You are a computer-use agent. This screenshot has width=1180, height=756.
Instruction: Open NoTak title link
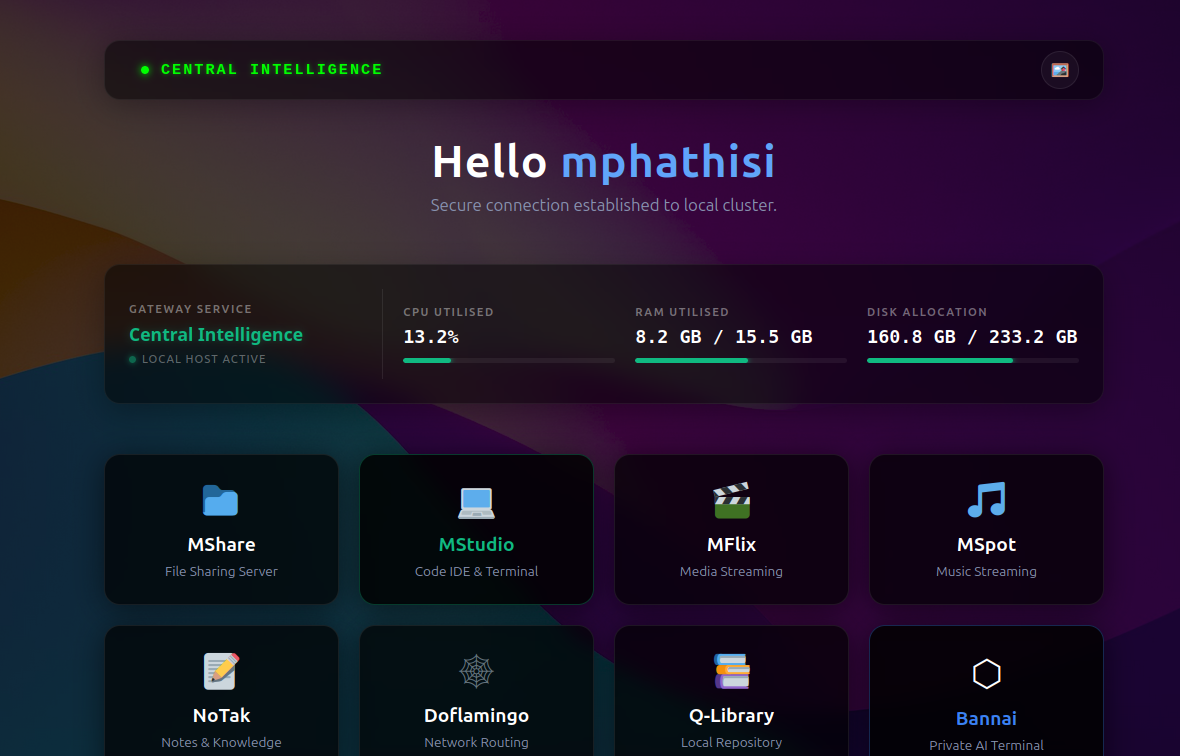pos(221,715)
